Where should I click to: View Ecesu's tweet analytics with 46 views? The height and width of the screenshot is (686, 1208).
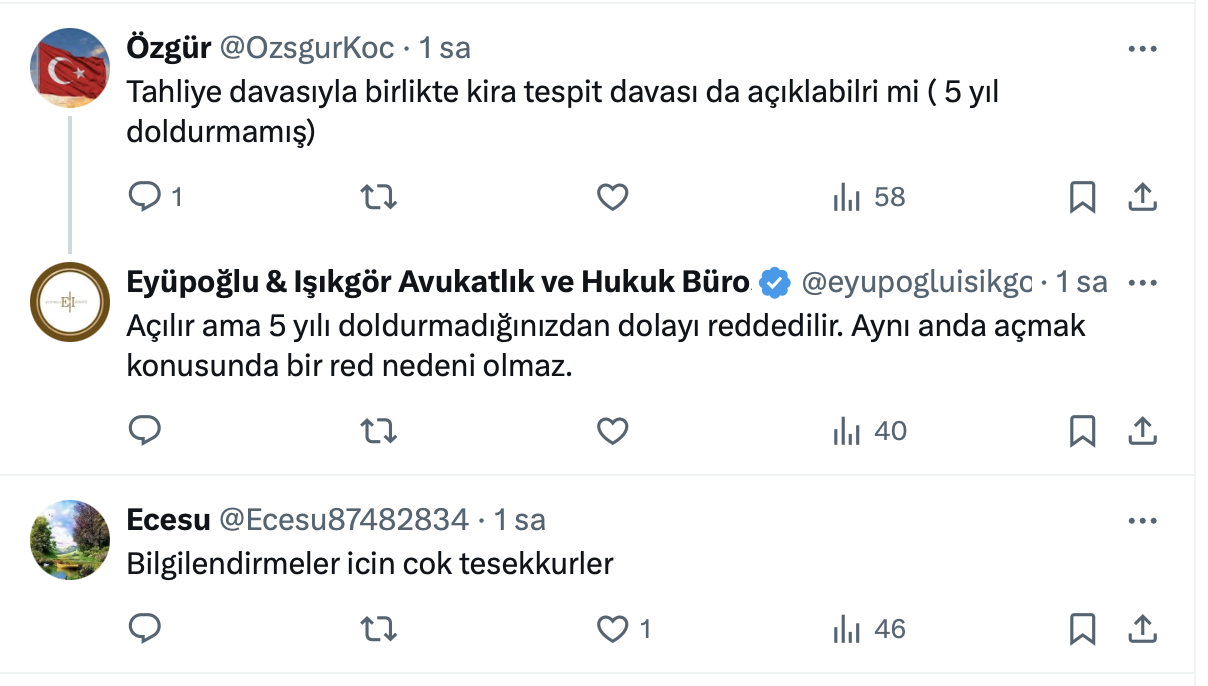tap(868, 628)
